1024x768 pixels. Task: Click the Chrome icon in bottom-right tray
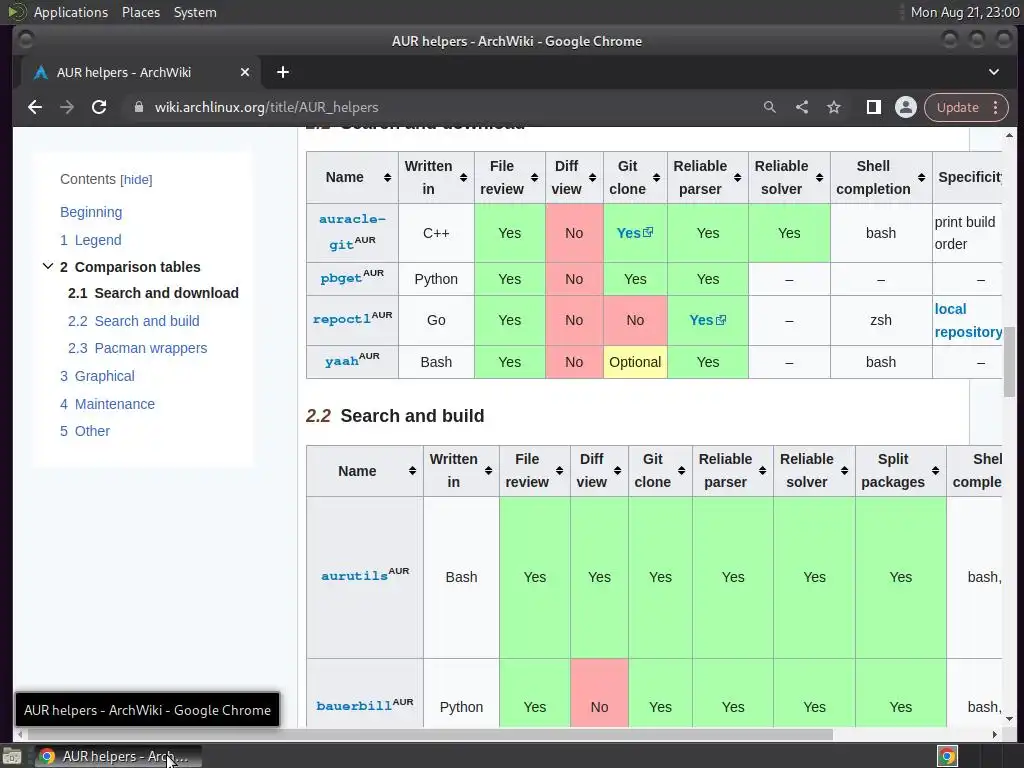(948, 757)
